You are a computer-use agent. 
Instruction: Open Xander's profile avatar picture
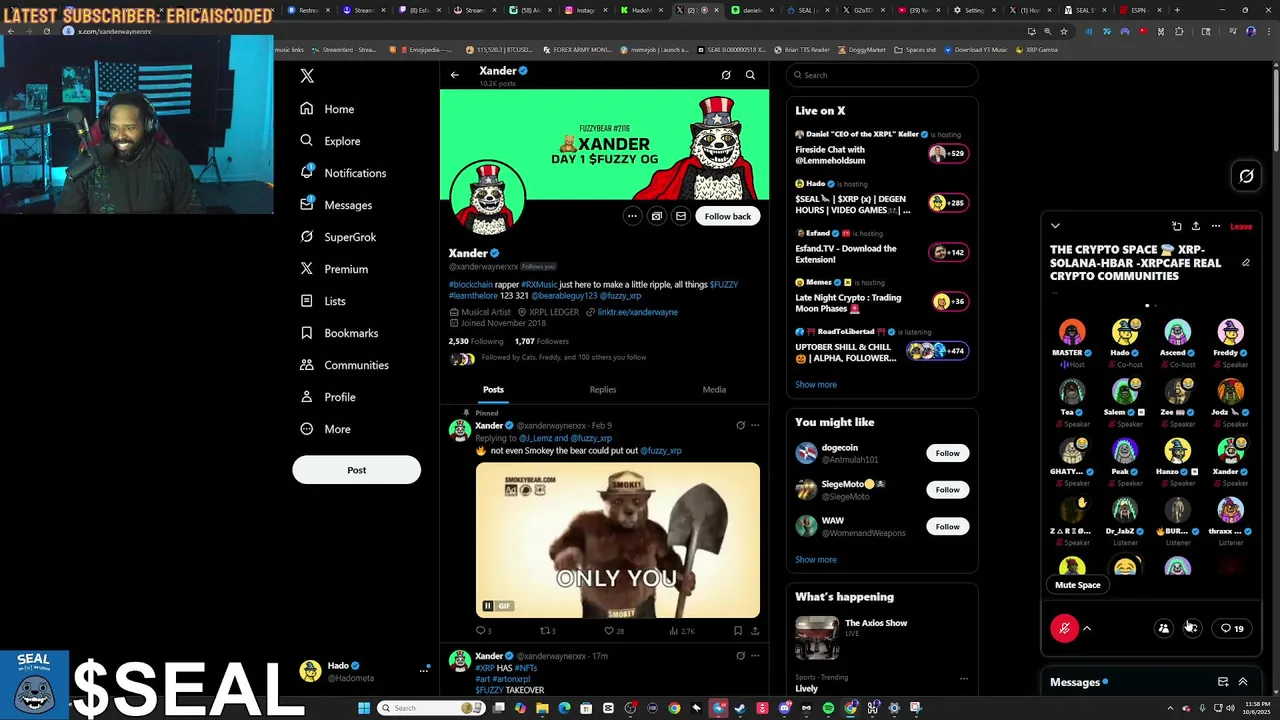(488, 196)
